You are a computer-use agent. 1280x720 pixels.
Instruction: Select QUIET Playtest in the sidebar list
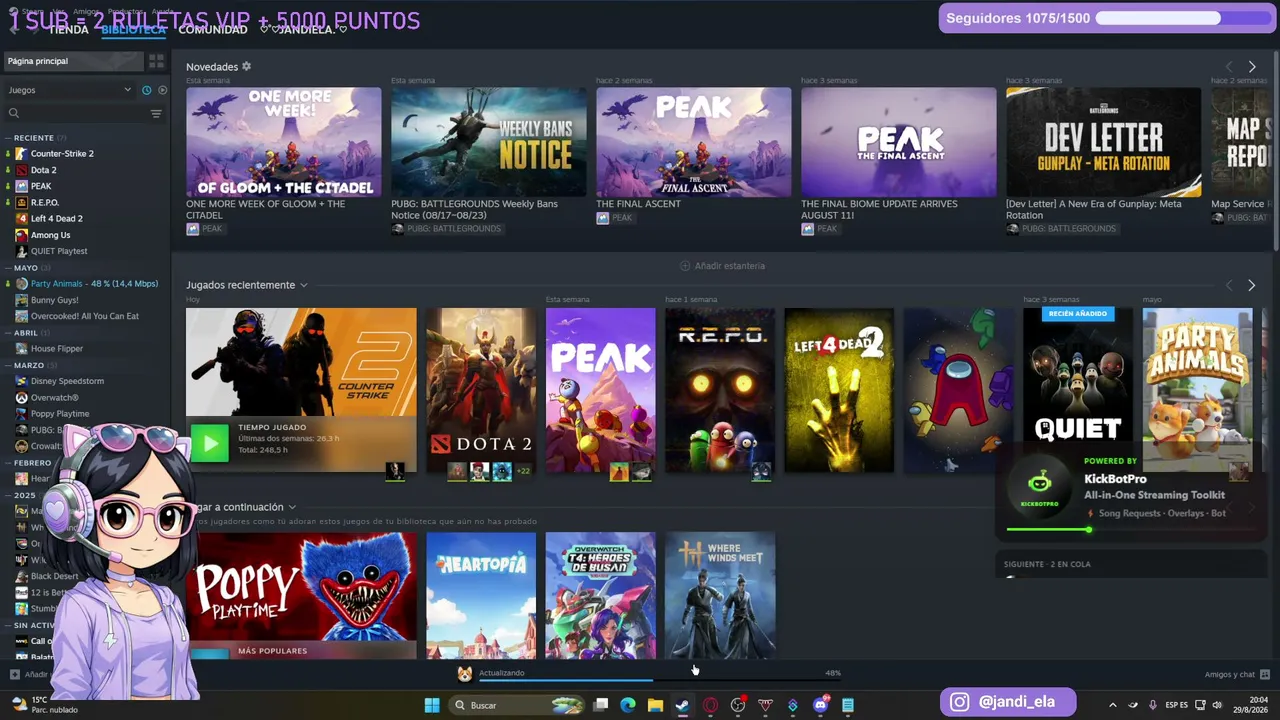pos(59,251)
